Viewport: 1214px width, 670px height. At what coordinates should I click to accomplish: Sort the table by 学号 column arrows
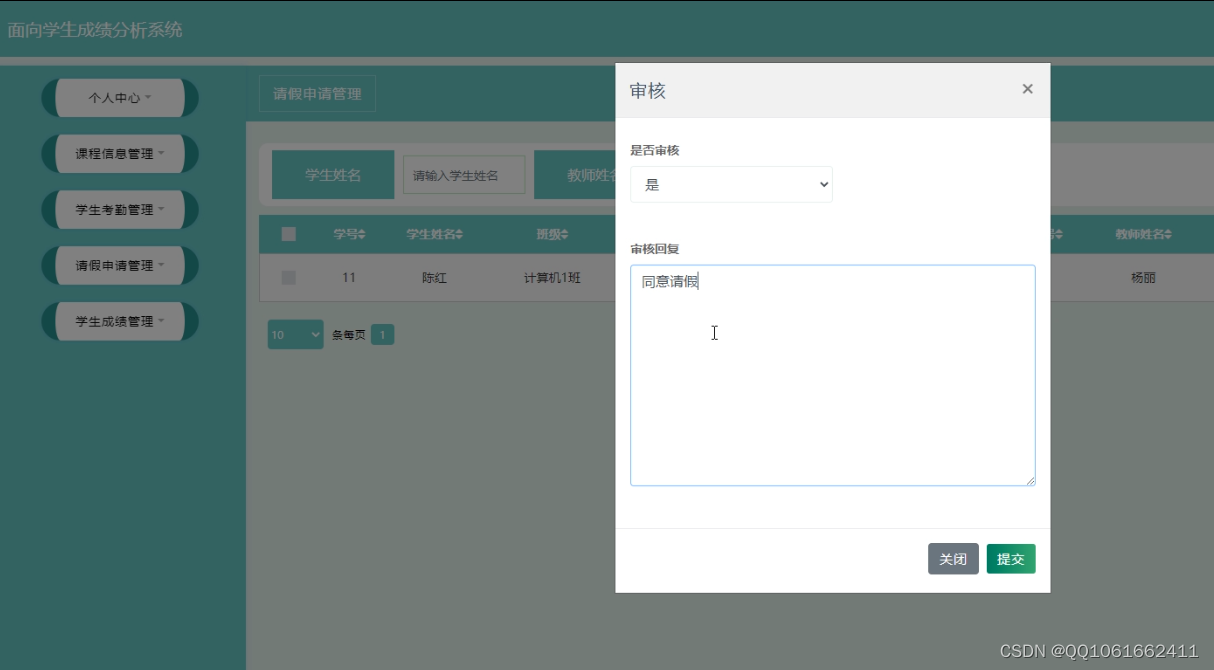[x=360, y=233]
